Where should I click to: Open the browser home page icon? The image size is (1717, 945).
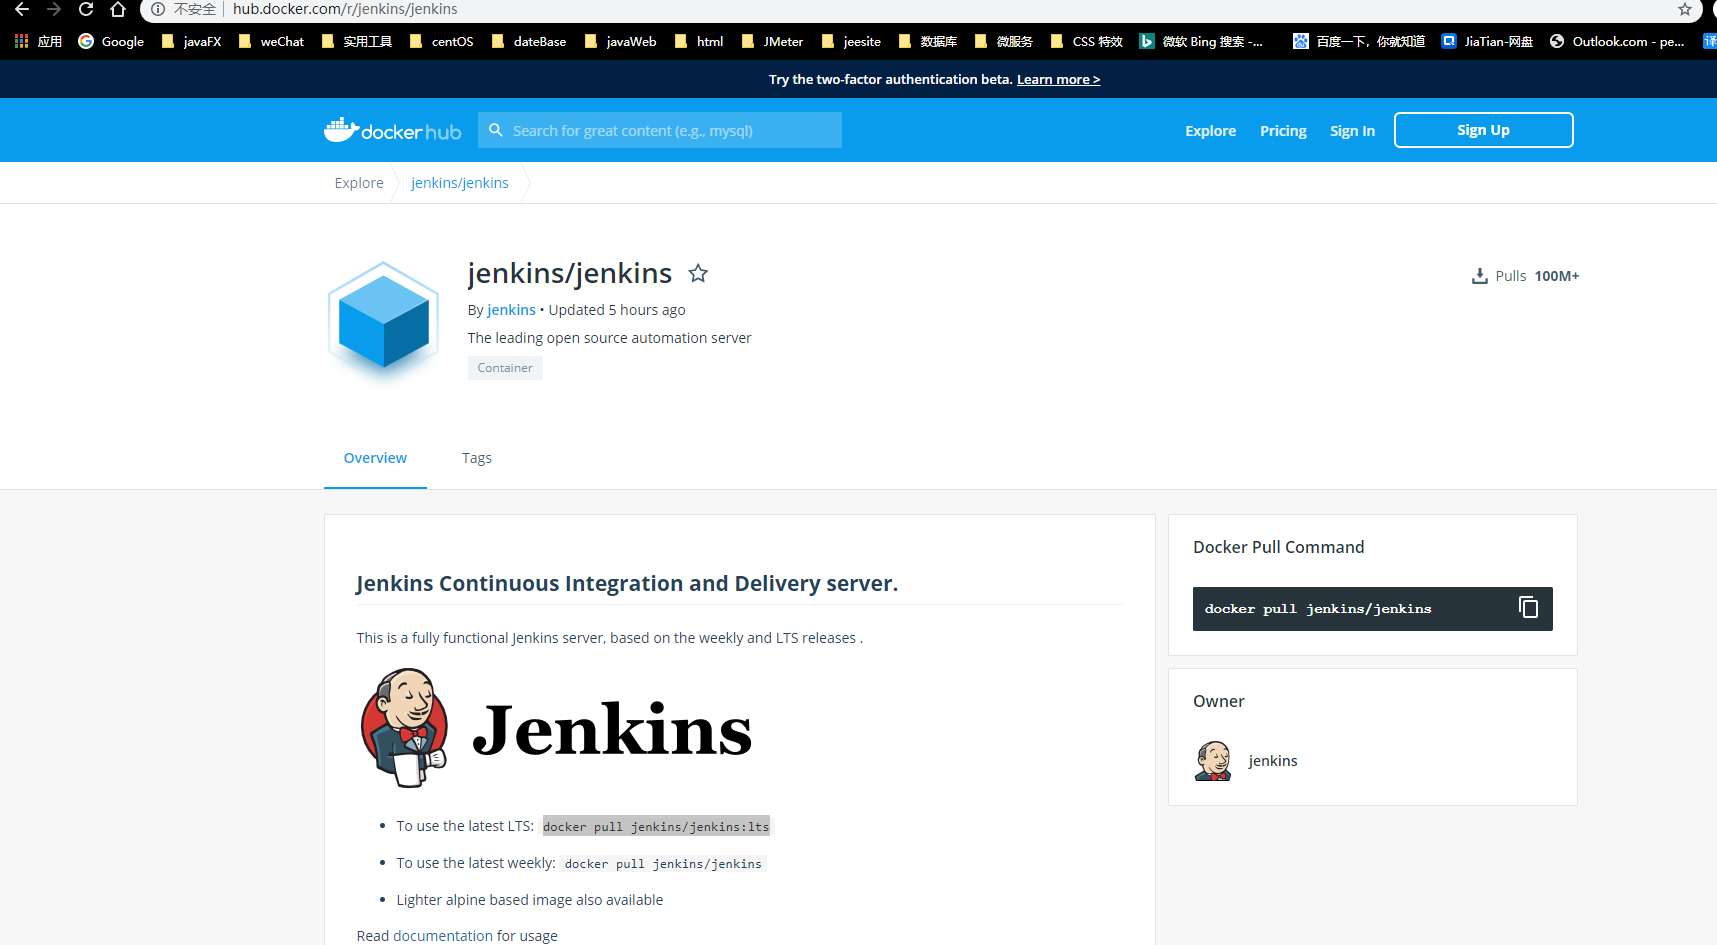click(x=118, y=9)
